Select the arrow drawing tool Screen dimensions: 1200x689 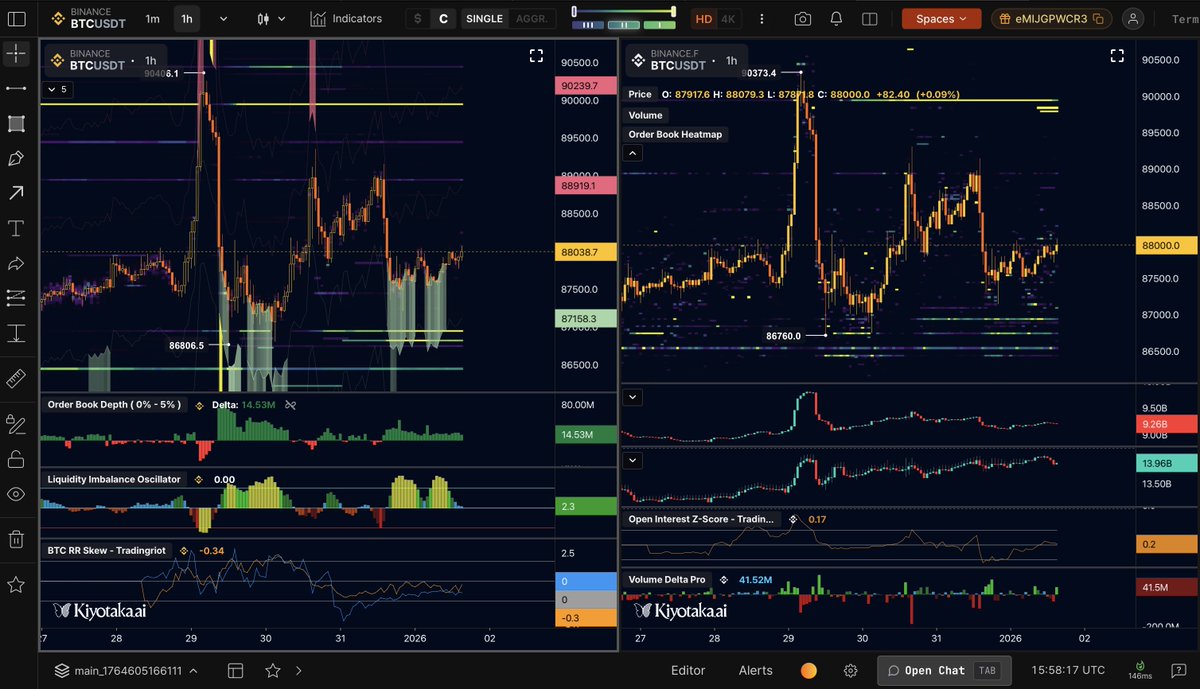[x=16, y=193]
